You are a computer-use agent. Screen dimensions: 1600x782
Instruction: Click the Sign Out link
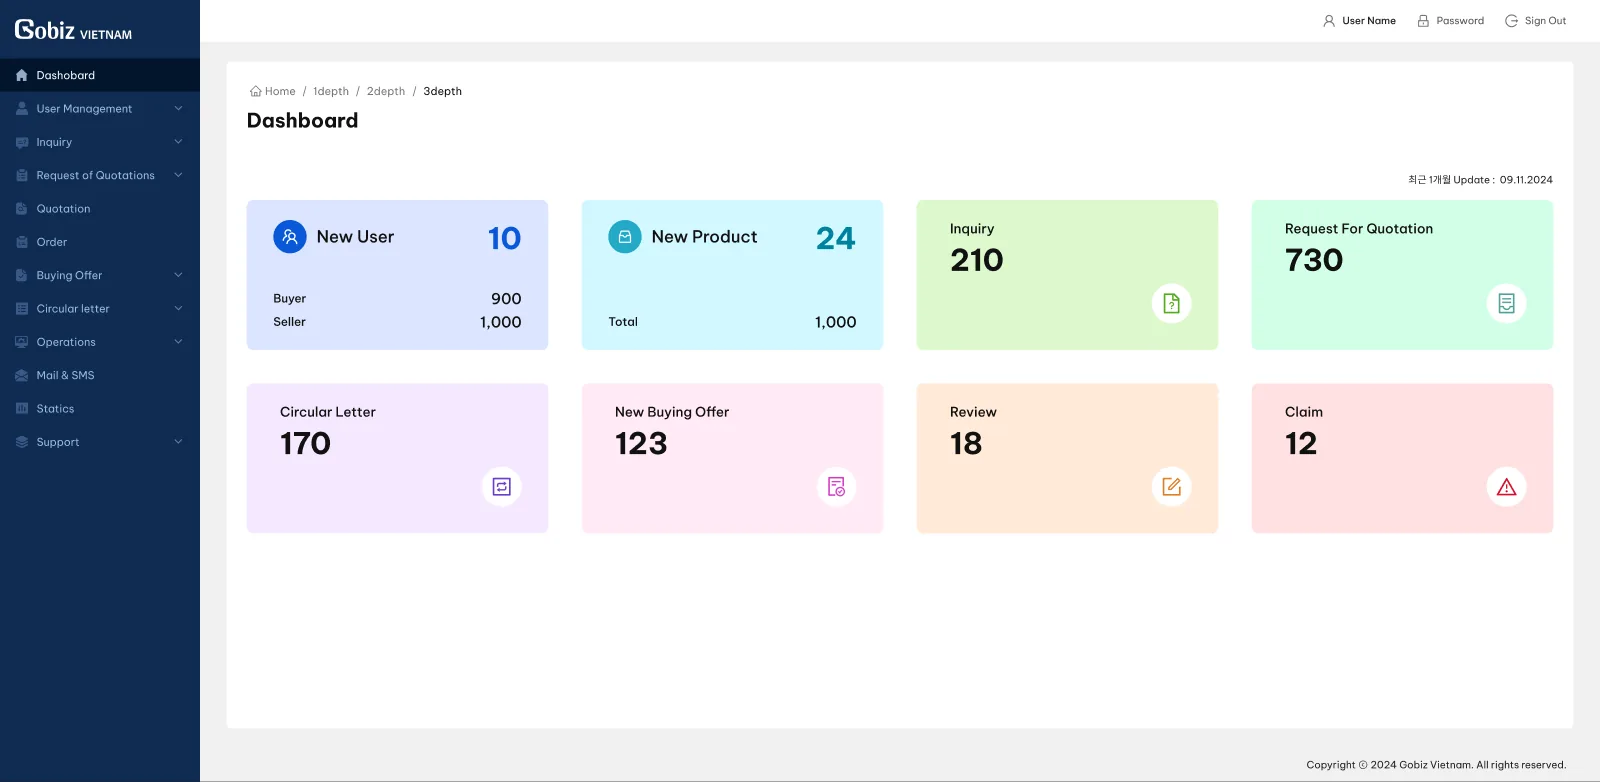point(1535,21)
